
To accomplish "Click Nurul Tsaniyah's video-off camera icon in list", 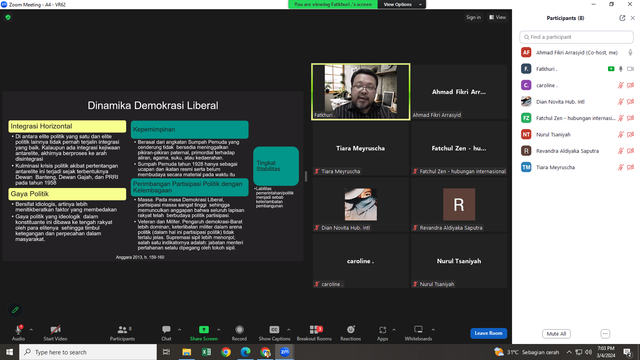I will coord(631,134).
